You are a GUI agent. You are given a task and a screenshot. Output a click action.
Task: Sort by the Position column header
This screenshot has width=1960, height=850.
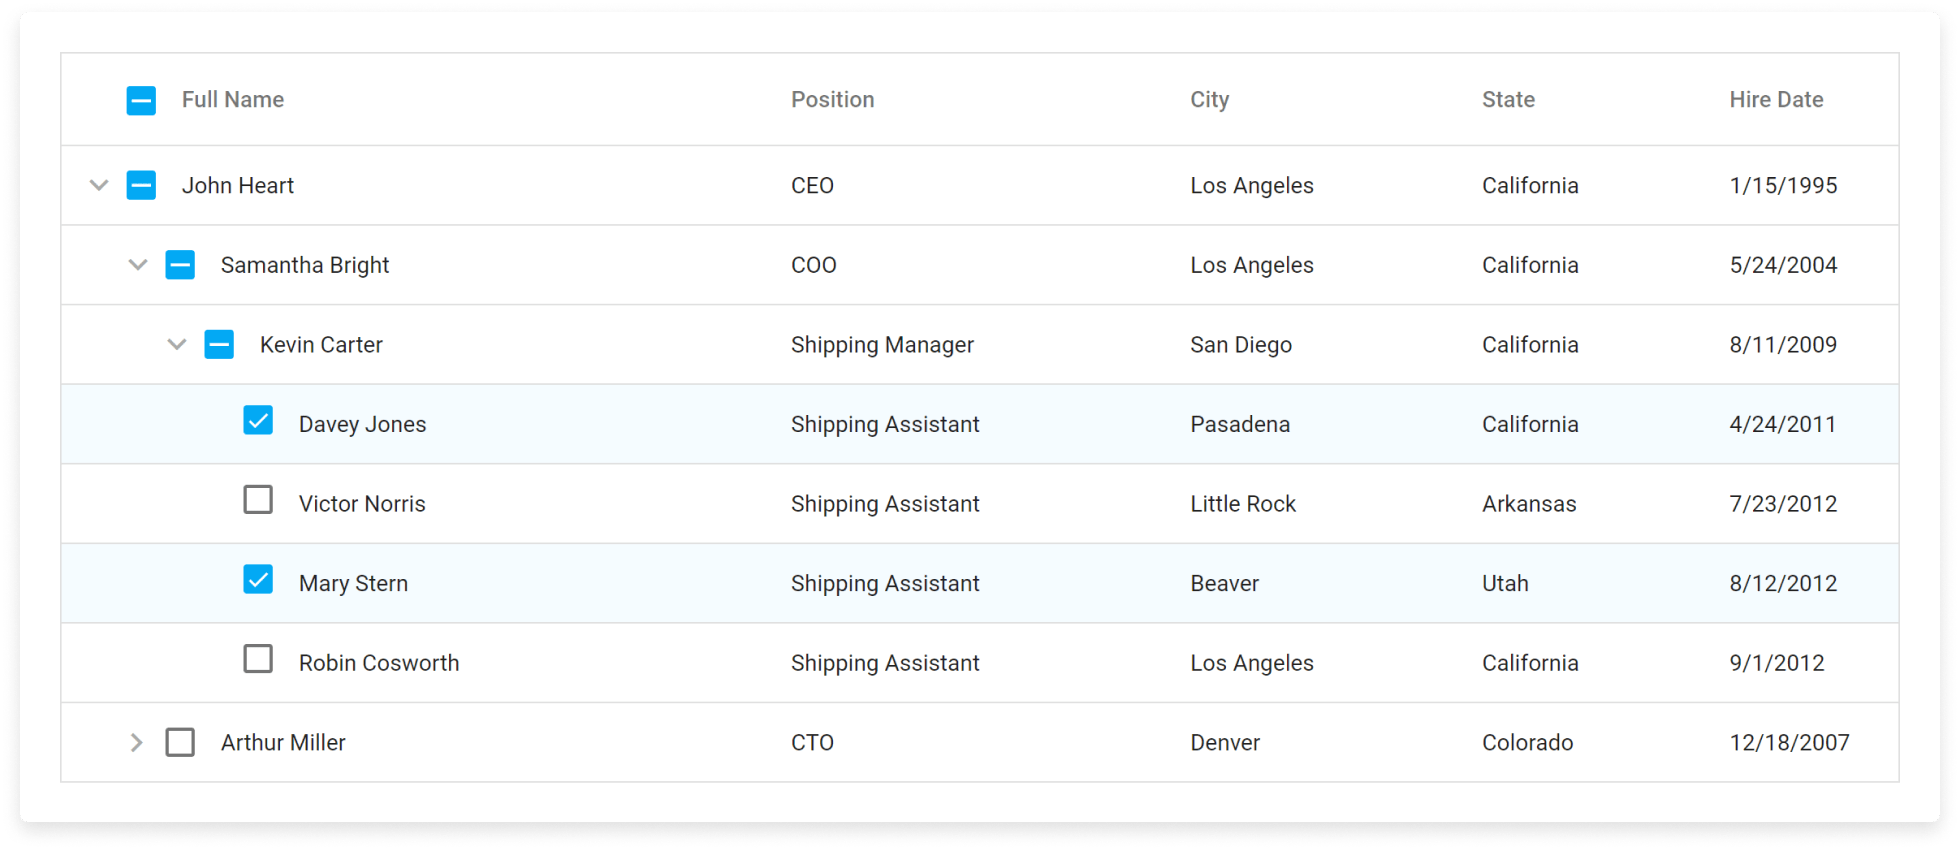tap(832, 100)
